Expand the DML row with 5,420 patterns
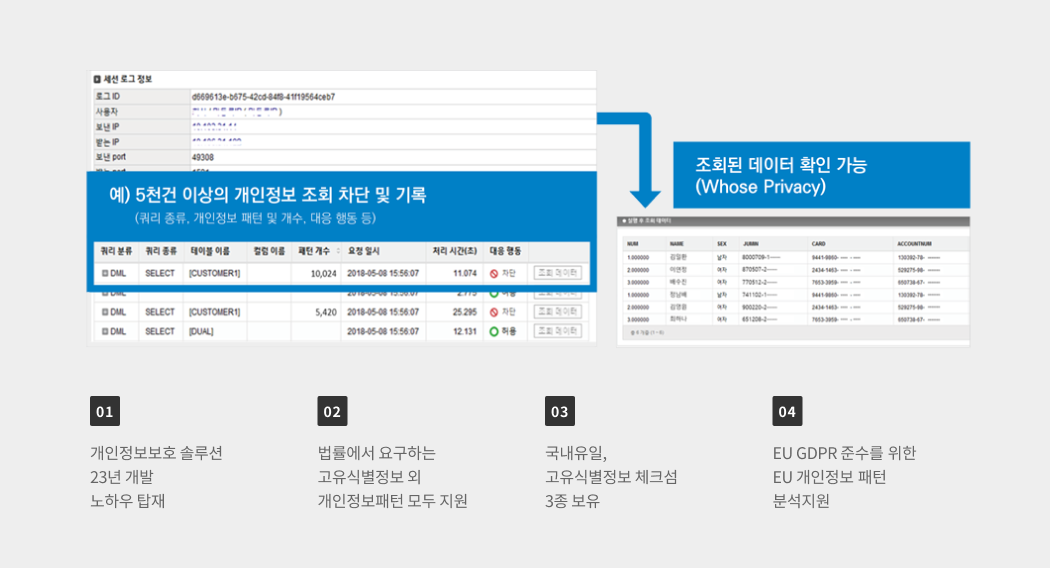Screen dimensions: 1050x568 coord(105,312)
